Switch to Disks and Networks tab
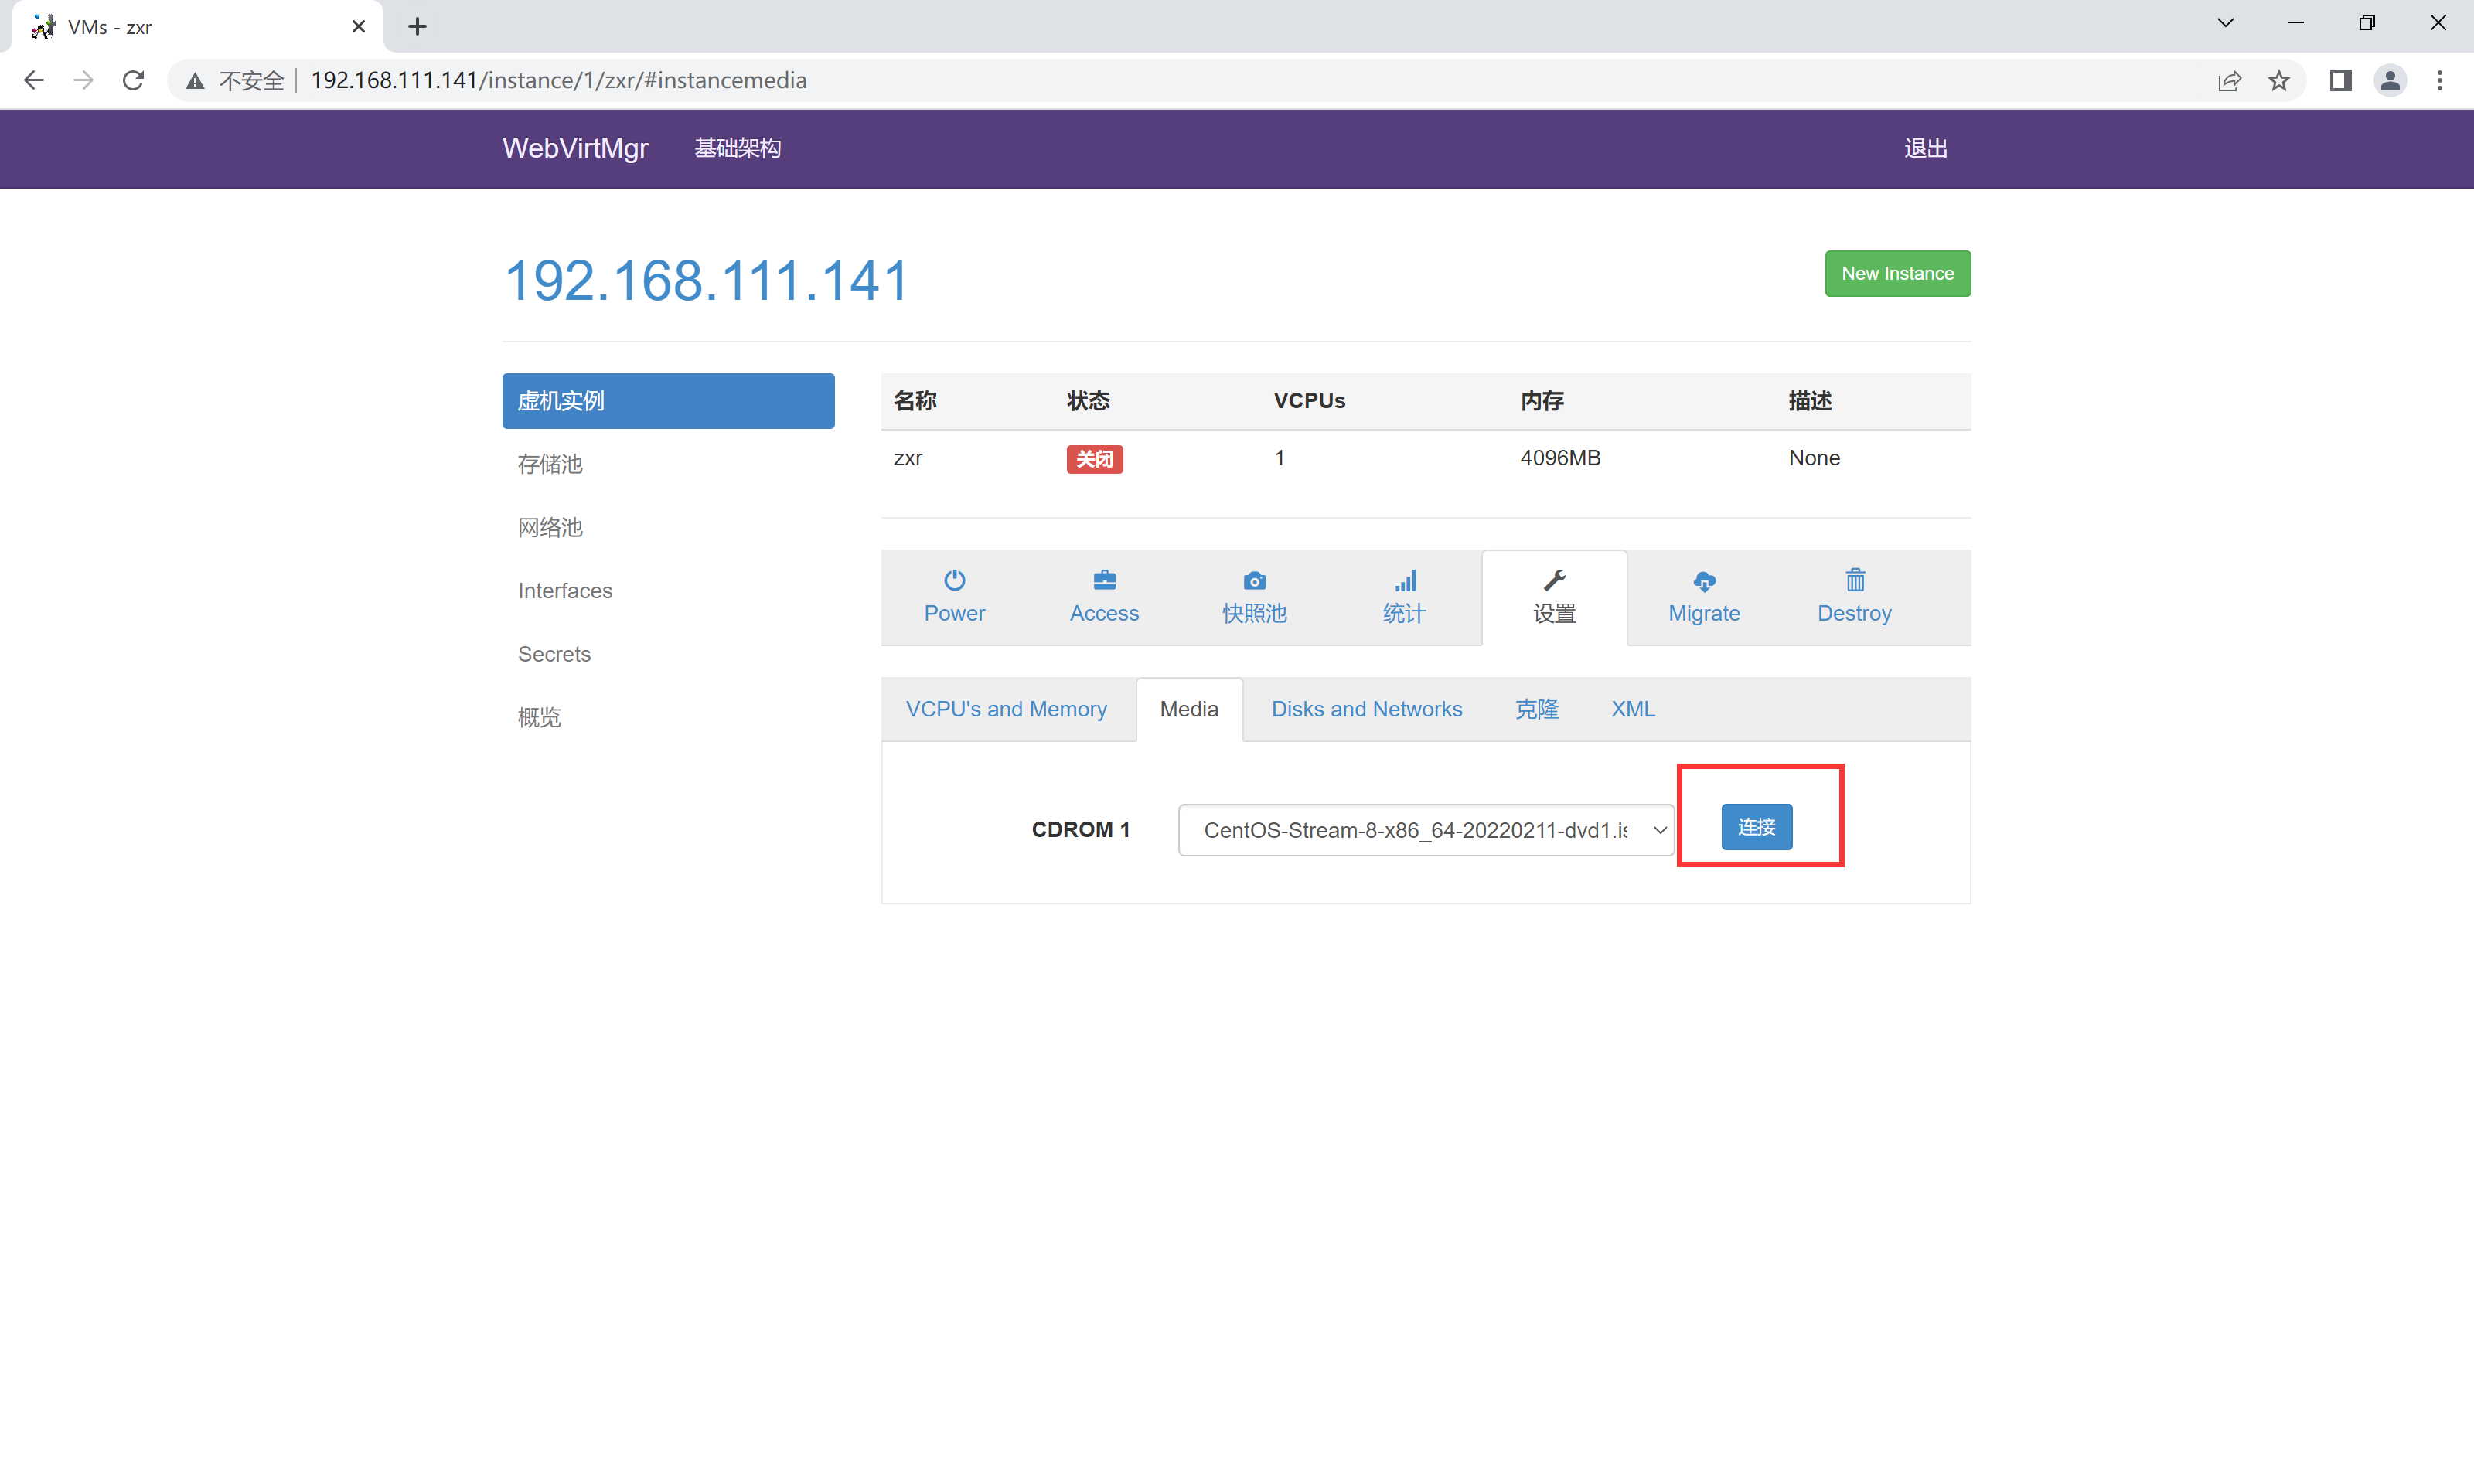This screenshot has width=2474, height=1484. click(1366, 709)
